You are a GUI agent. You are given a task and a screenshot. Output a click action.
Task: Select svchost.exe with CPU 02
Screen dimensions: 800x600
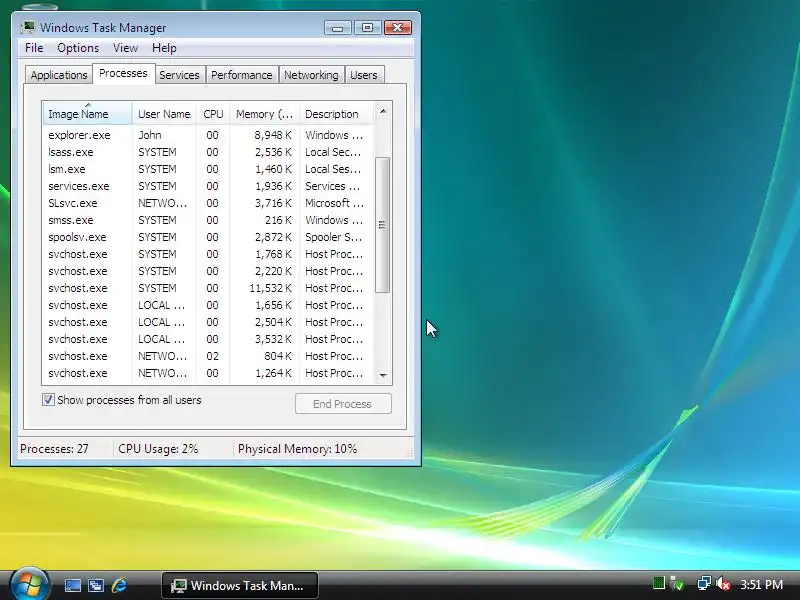coord(209,356)
